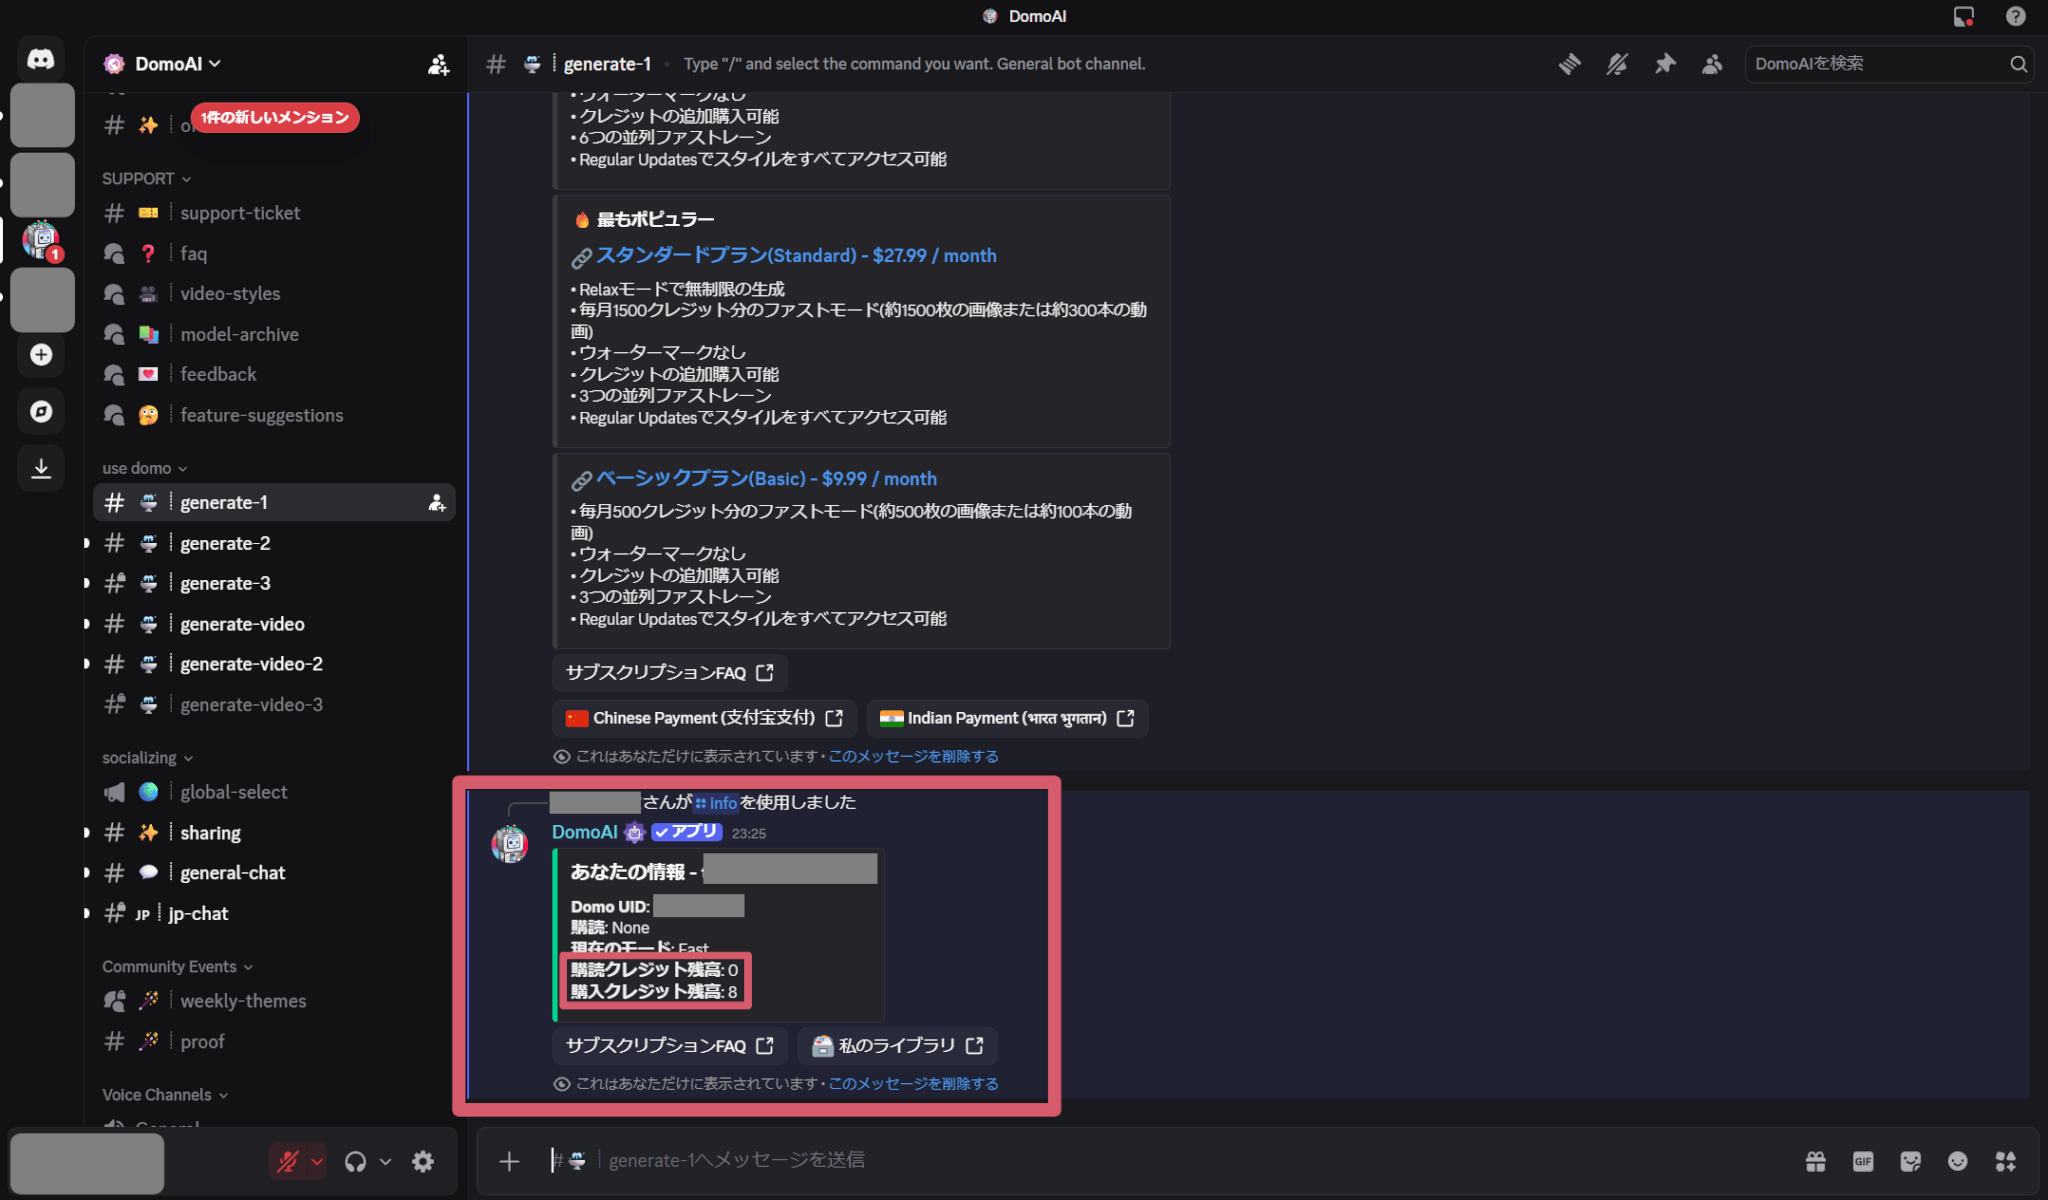Screen dimensions: 2048x1200
Task: Open the user settings gear
Action: pos(423,1161)
